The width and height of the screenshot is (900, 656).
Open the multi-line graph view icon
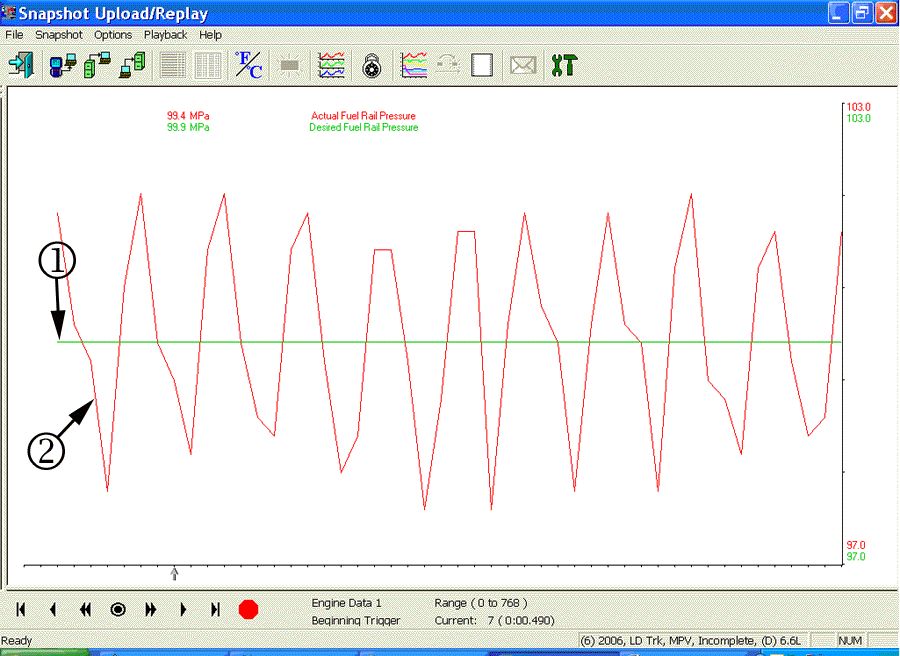click(331, 66)
